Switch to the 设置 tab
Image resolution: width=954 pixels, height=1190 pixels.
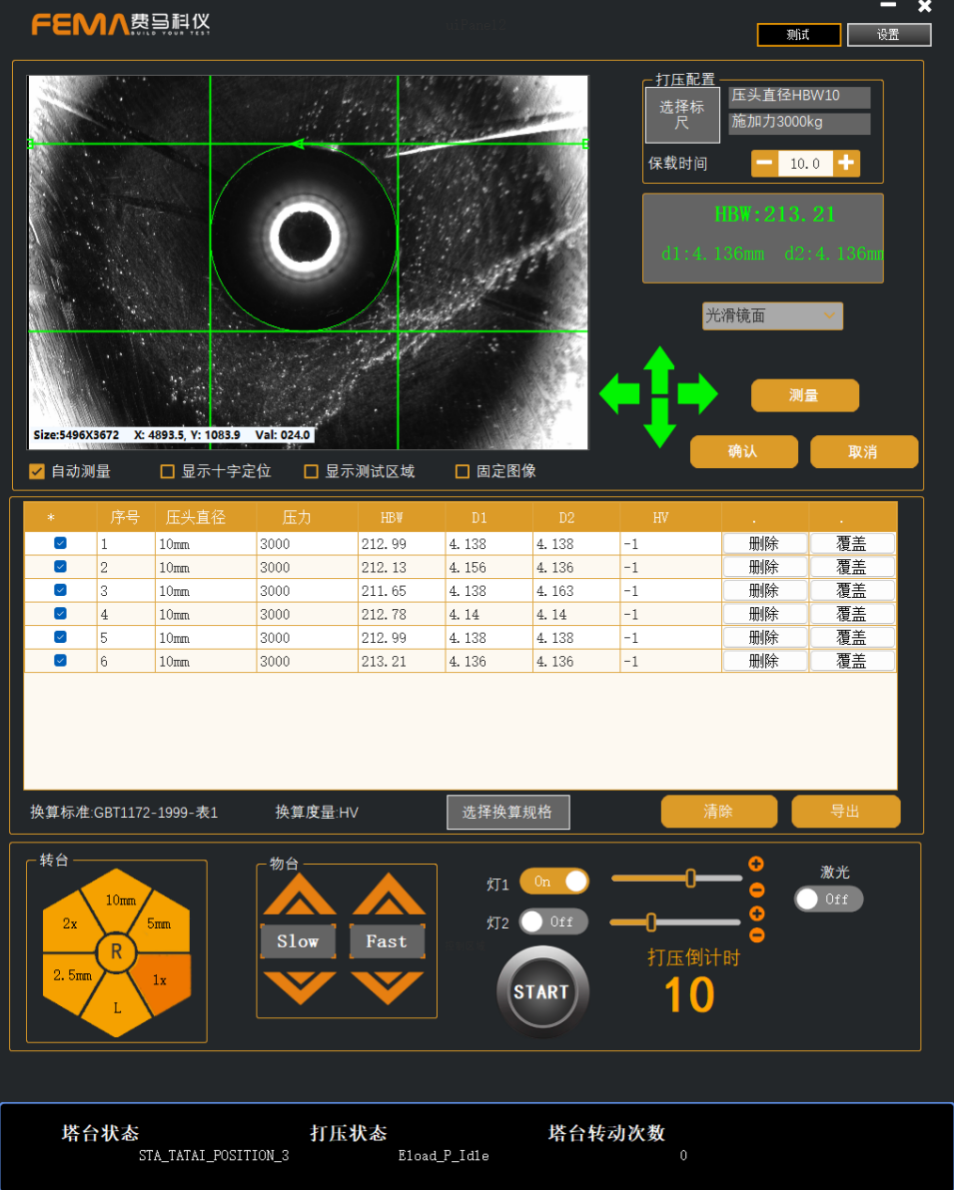888,35
